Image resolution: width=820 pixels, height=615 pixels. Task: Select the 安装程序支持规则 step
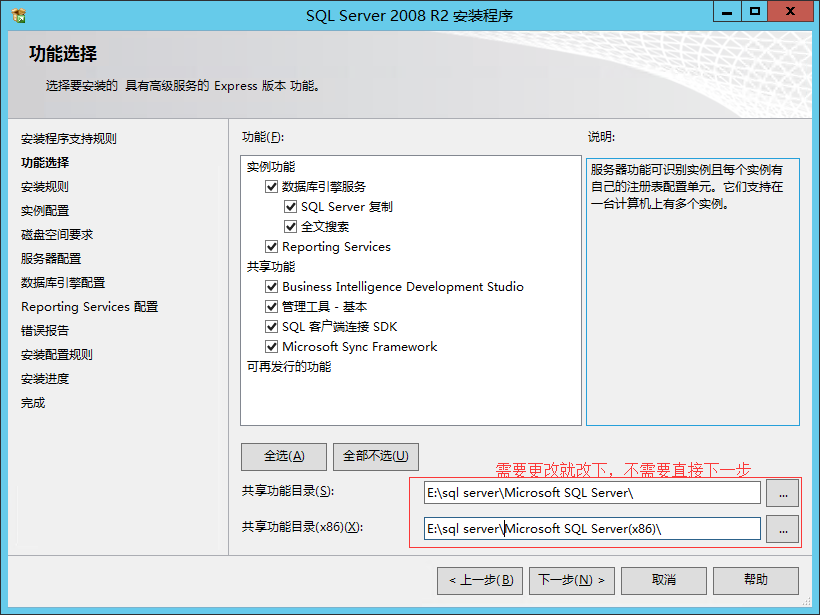pyautogui.click(x=69, y=139)
